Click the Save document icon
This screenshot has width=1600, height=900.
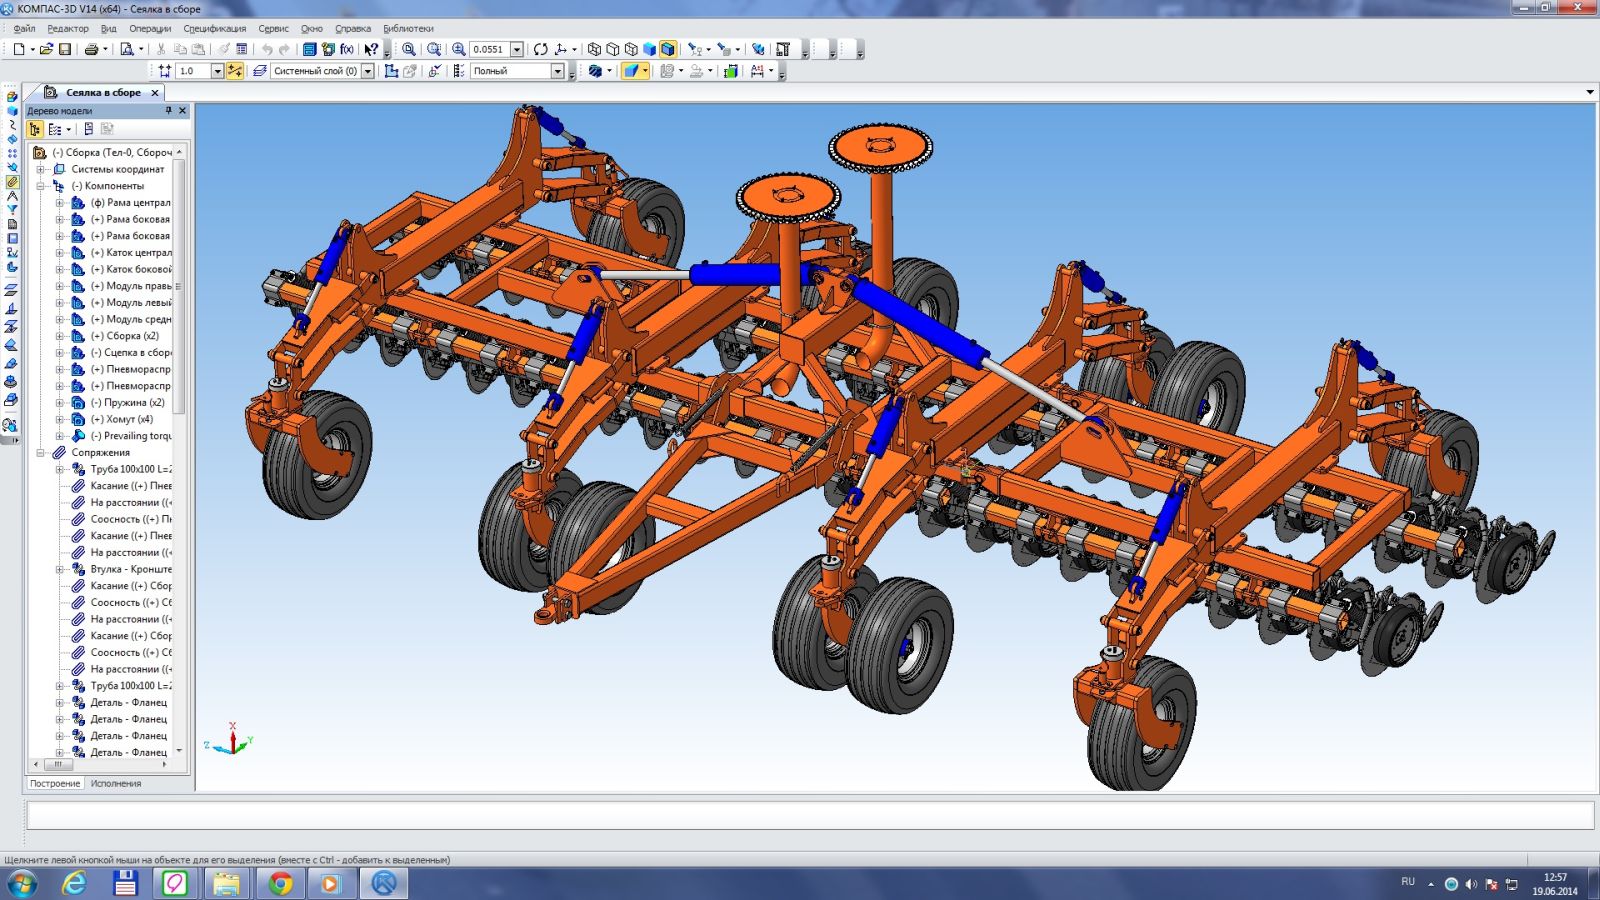(65, 49)
